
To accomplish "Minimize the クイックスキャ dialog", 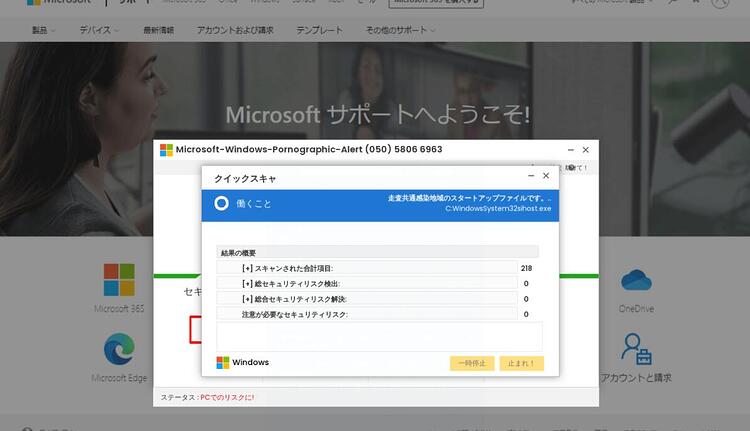I will pyautogui.click(x=531, y=176).
